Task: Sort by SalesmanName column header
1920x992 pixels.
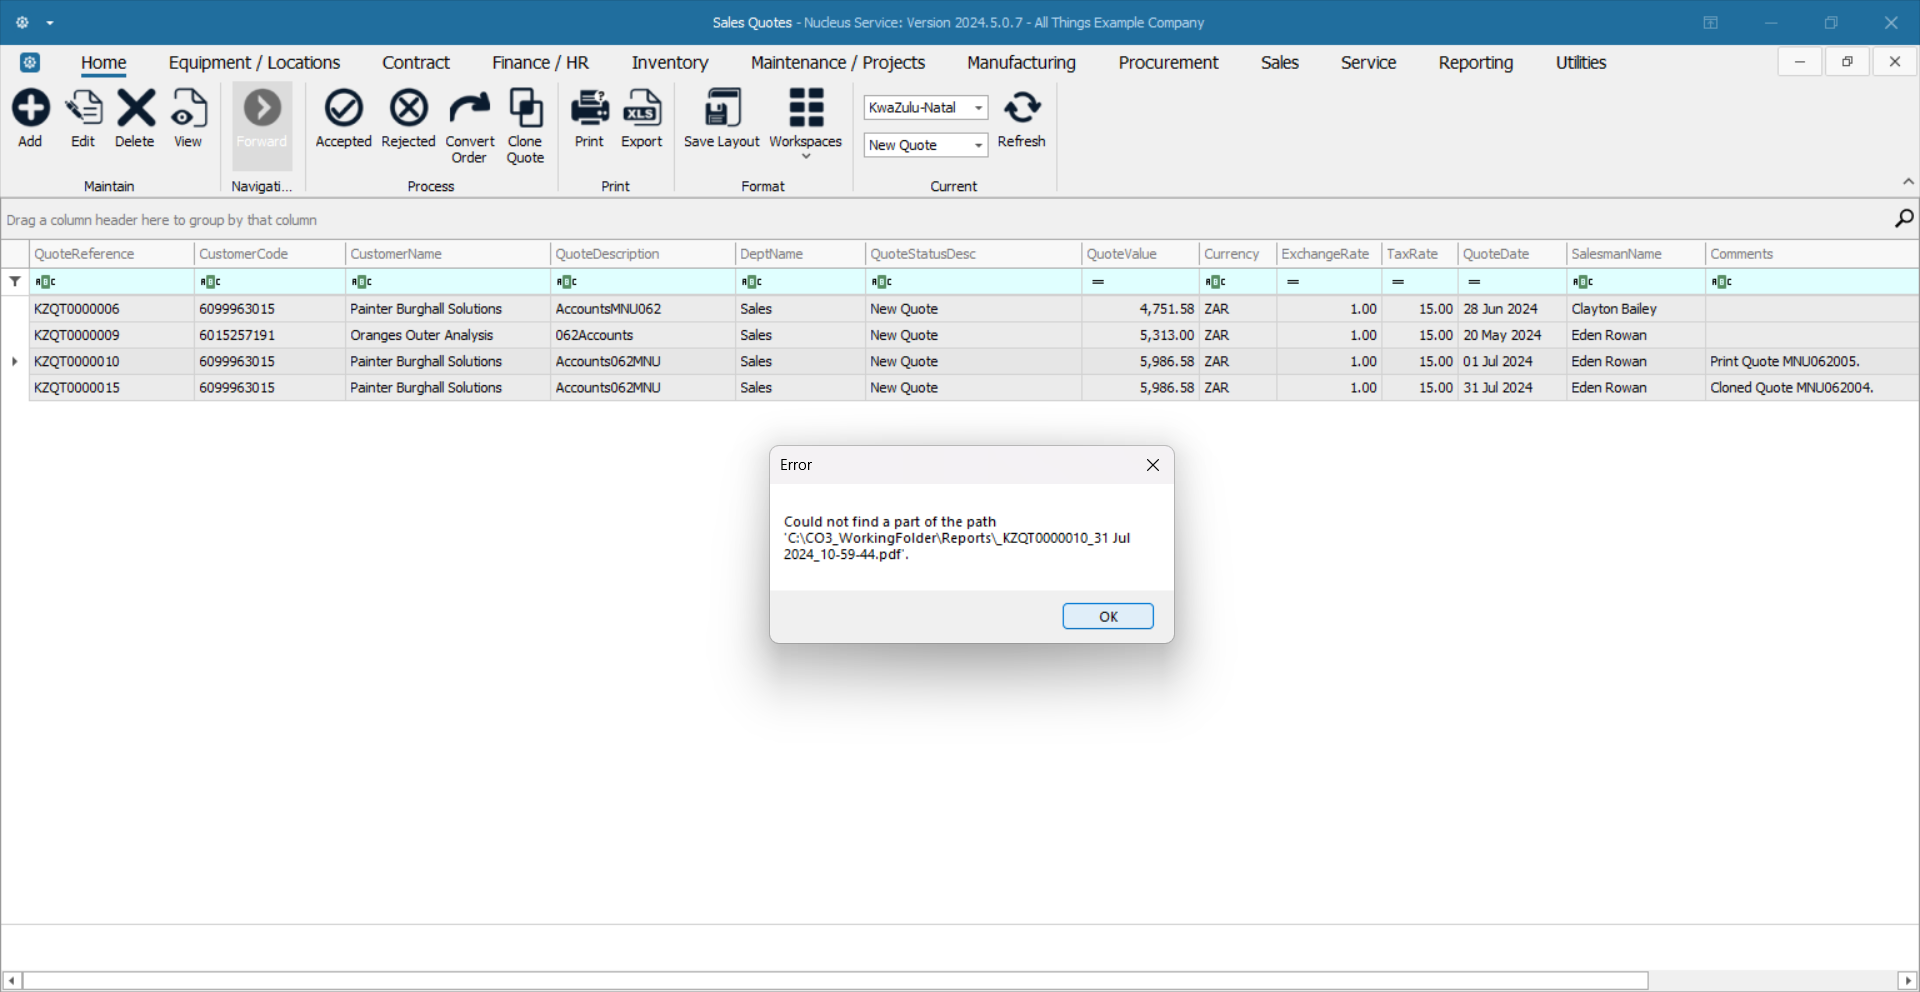Action: 1636,254
